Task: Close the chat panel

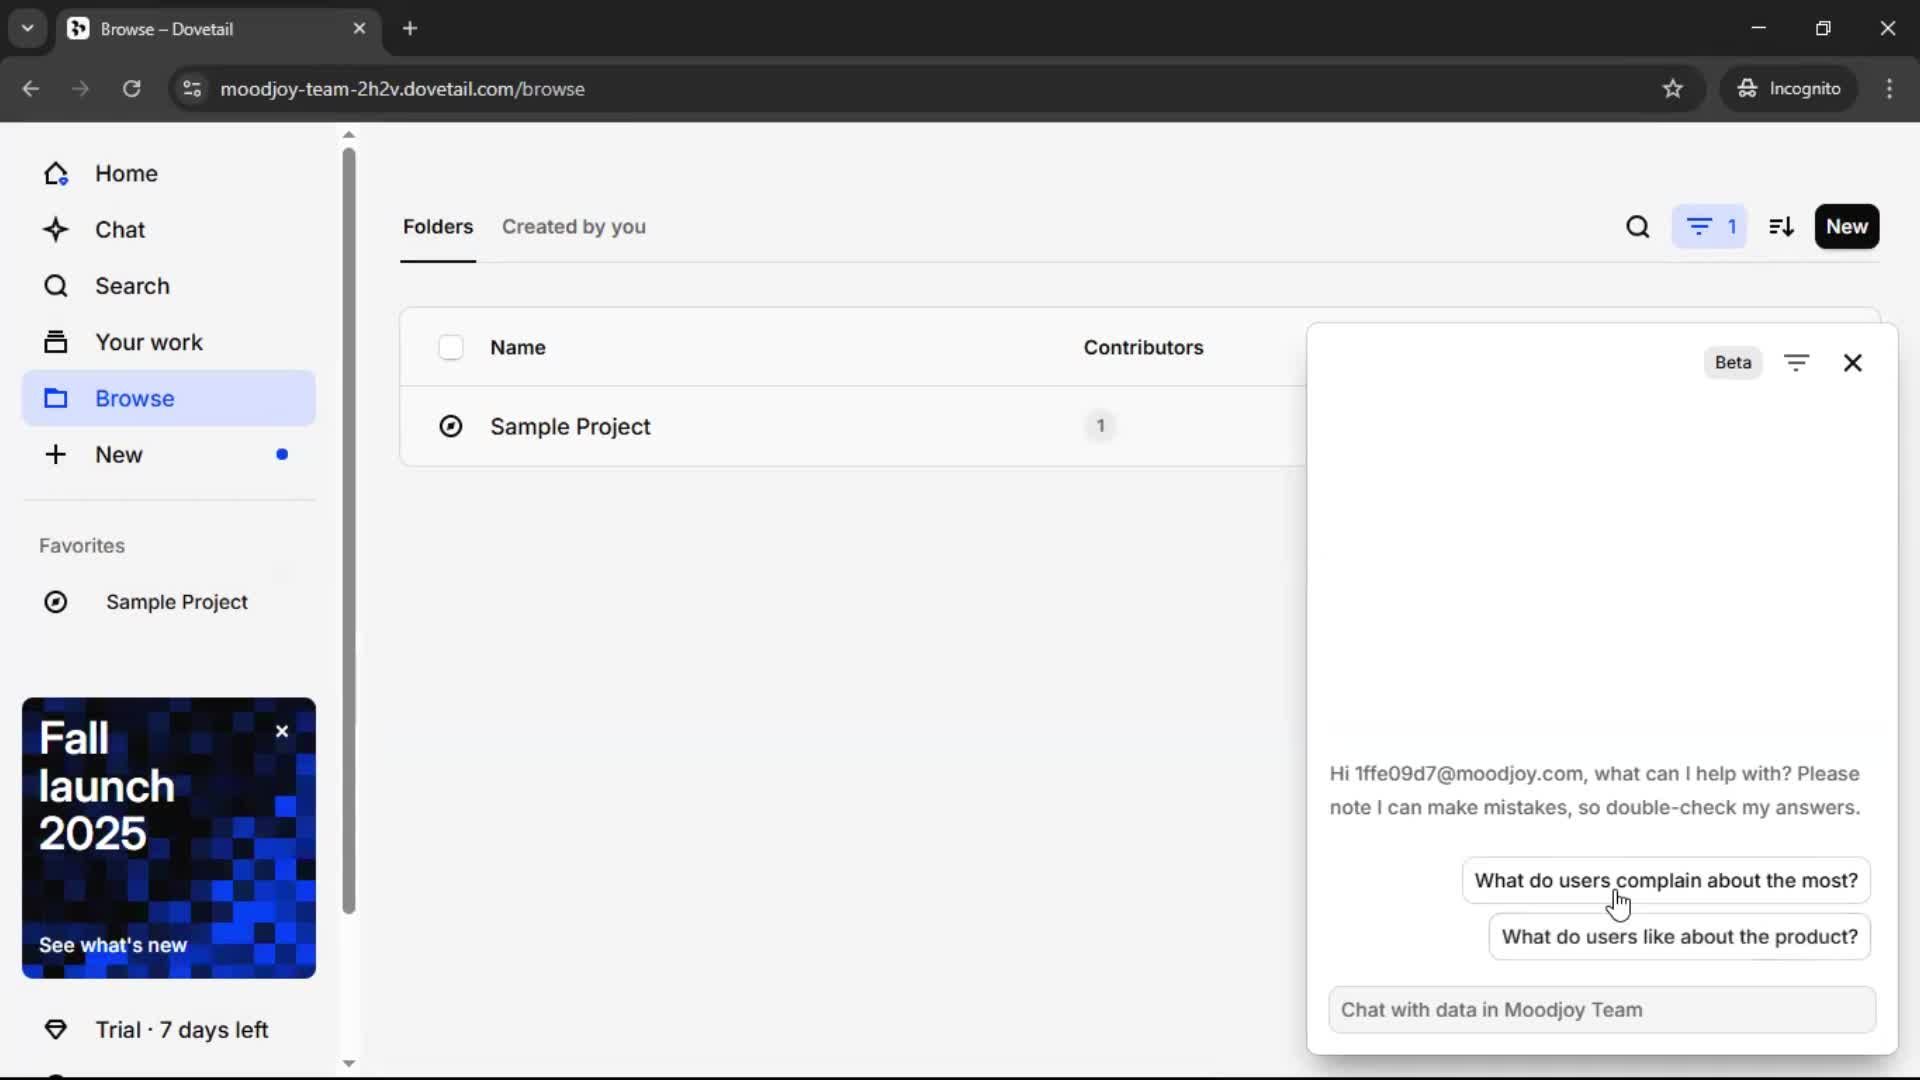Action: 1852,363
